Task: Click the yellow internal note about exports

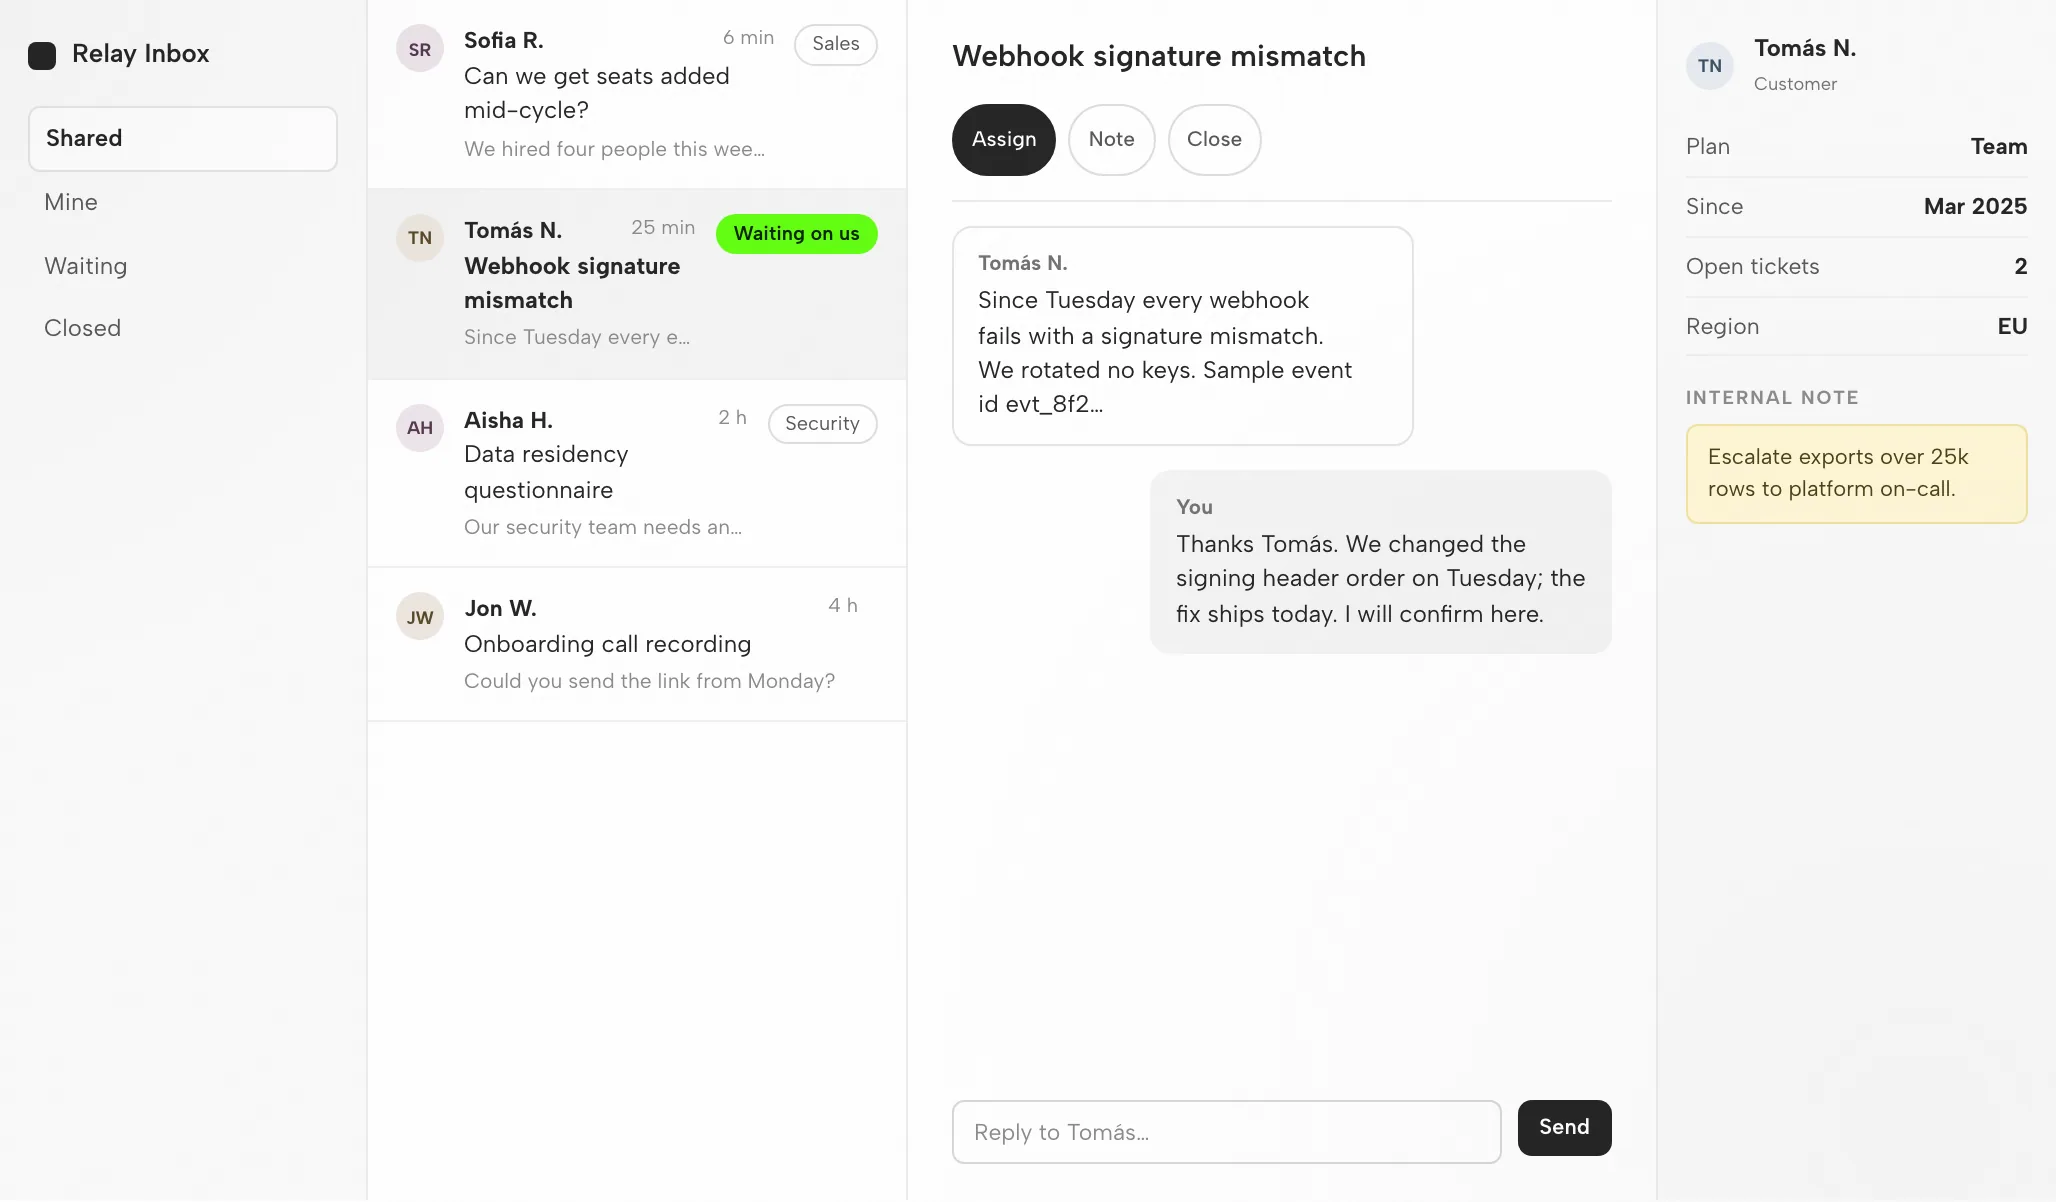Action: tap(1856, 474)
